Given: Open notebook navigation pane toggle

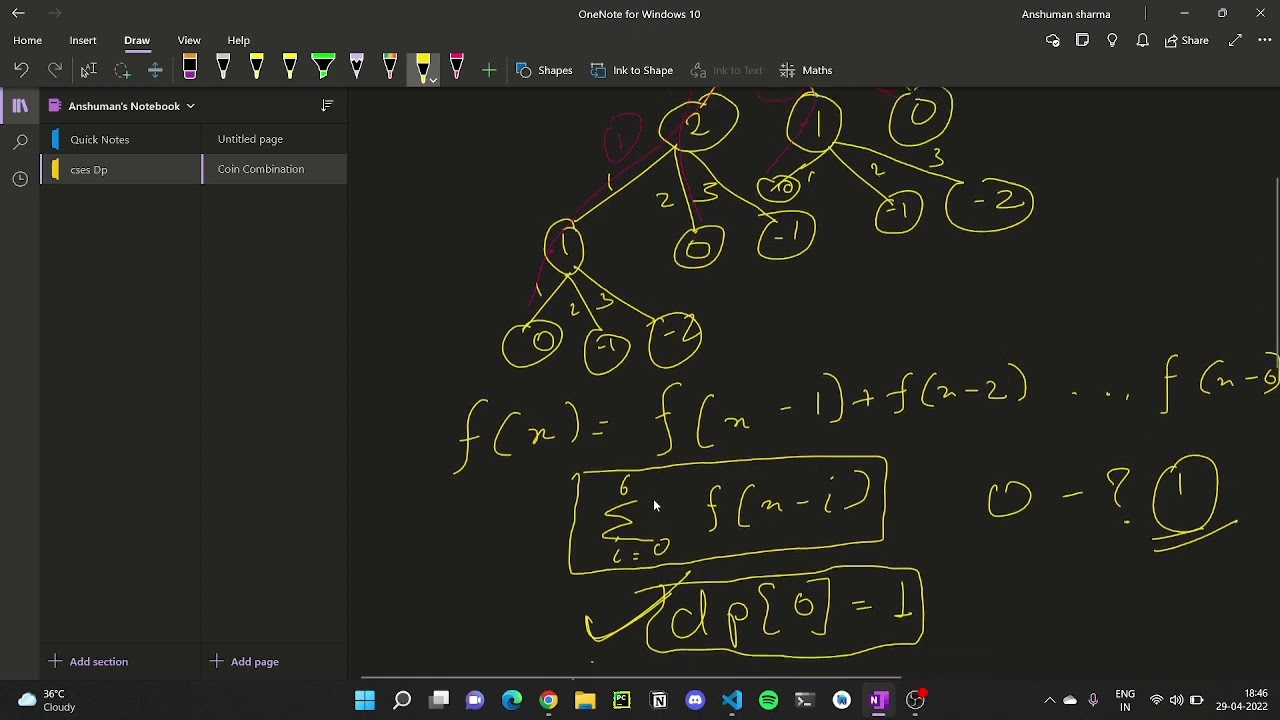Looking at the screenshot, I should pyautogui.click(x=20, y=106).
